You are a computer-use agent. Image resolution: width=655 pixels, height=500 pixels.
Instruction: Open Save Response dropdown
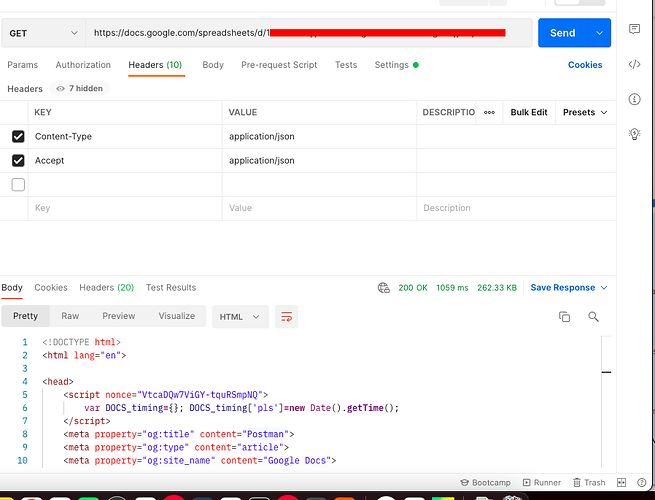pyautogui.click(x=569, y=287)
